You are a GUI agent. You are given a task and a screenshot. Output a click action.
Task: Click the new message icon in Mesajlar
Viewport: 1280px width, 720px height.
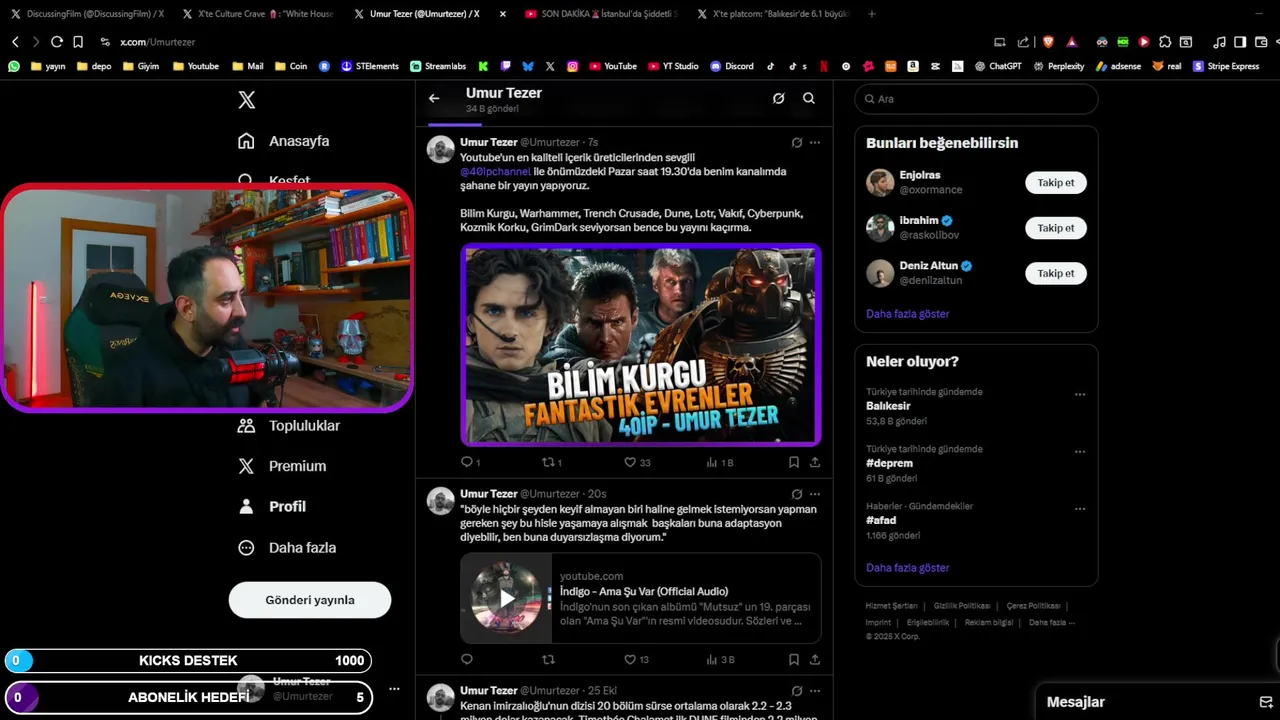pyautogui.click(x=1265, y=702)
